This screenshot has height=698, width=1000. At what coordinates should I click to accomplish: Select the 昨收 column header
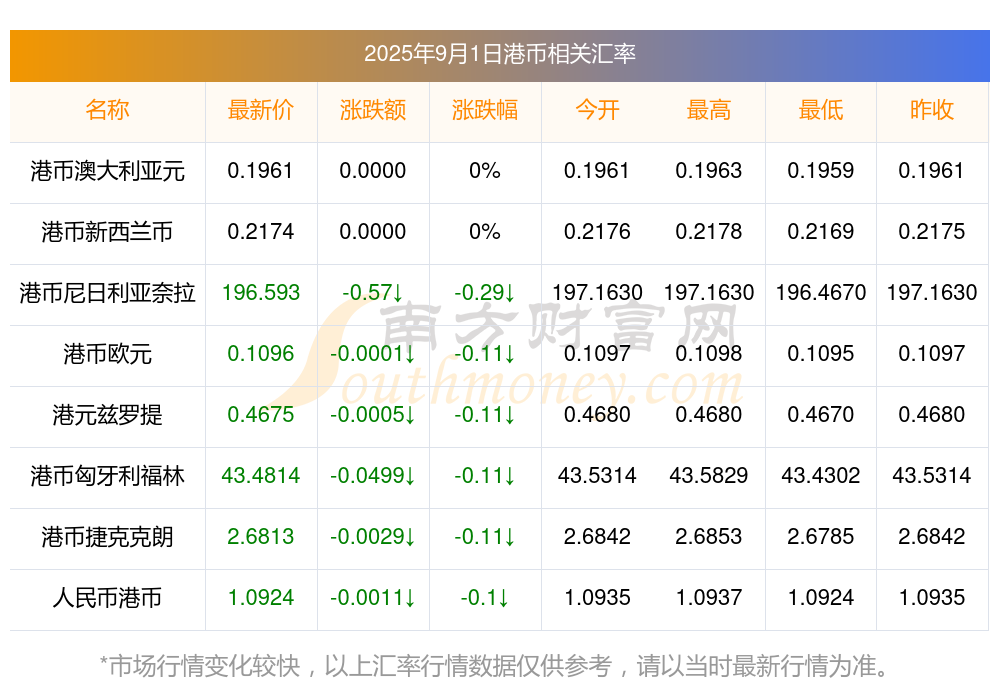(932, 110)
